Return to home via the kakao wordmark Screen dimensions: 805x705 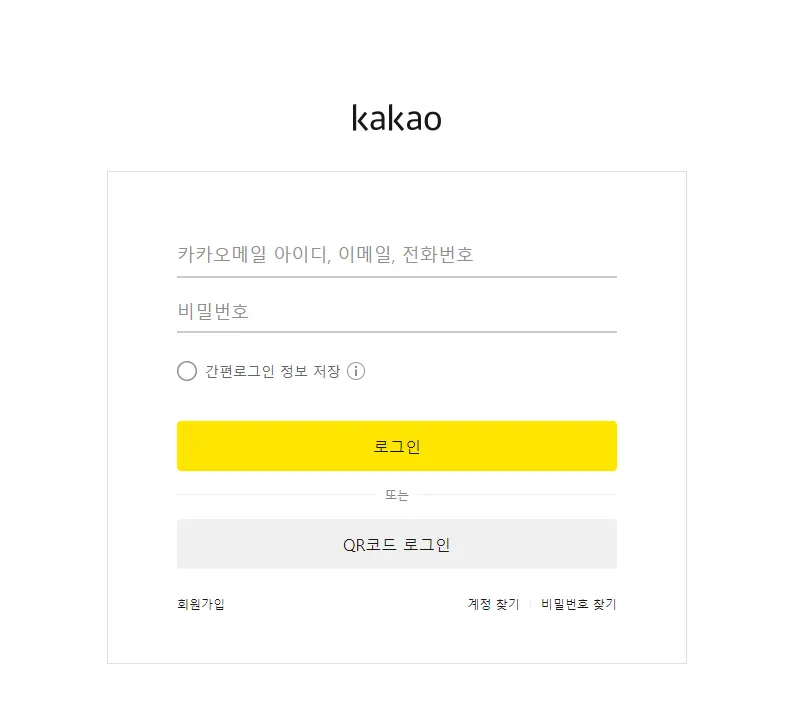click(397, 118)
